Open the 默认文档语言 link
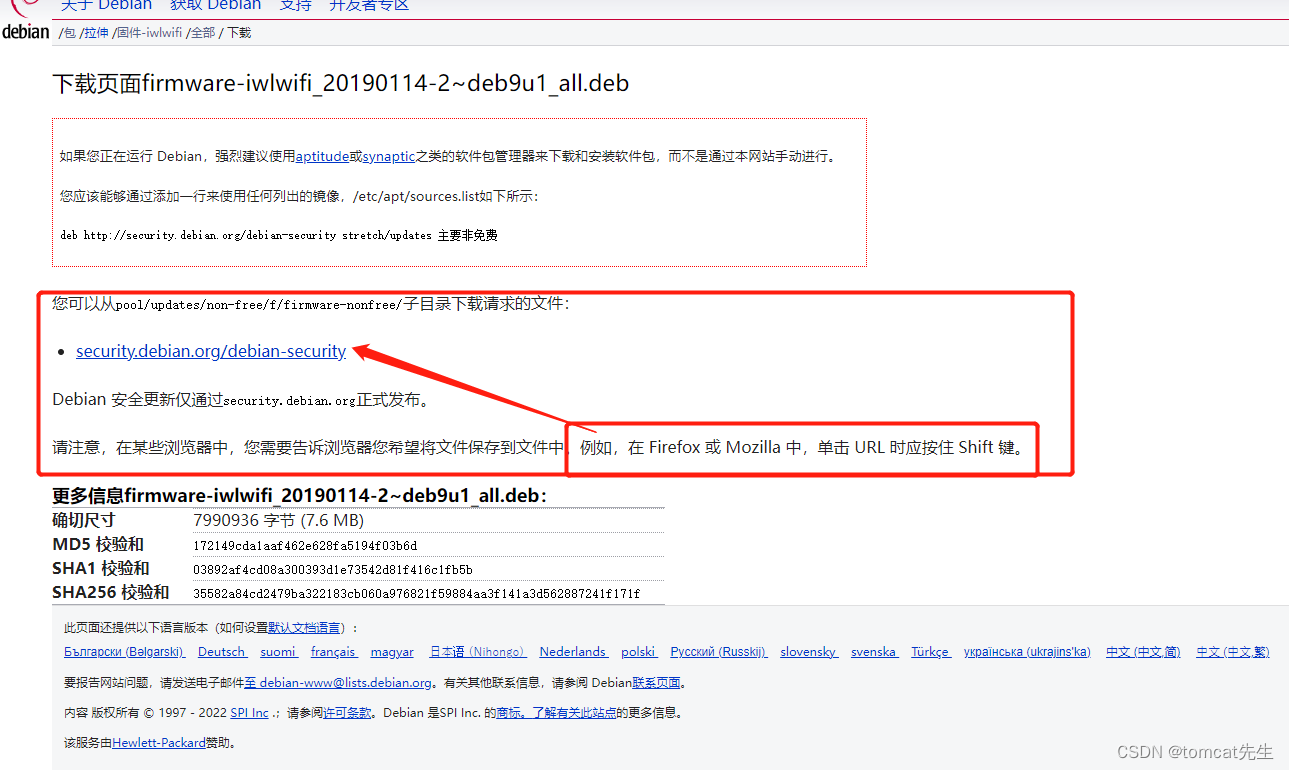This screenshot has height=770, width=1289. pos(304,628)
